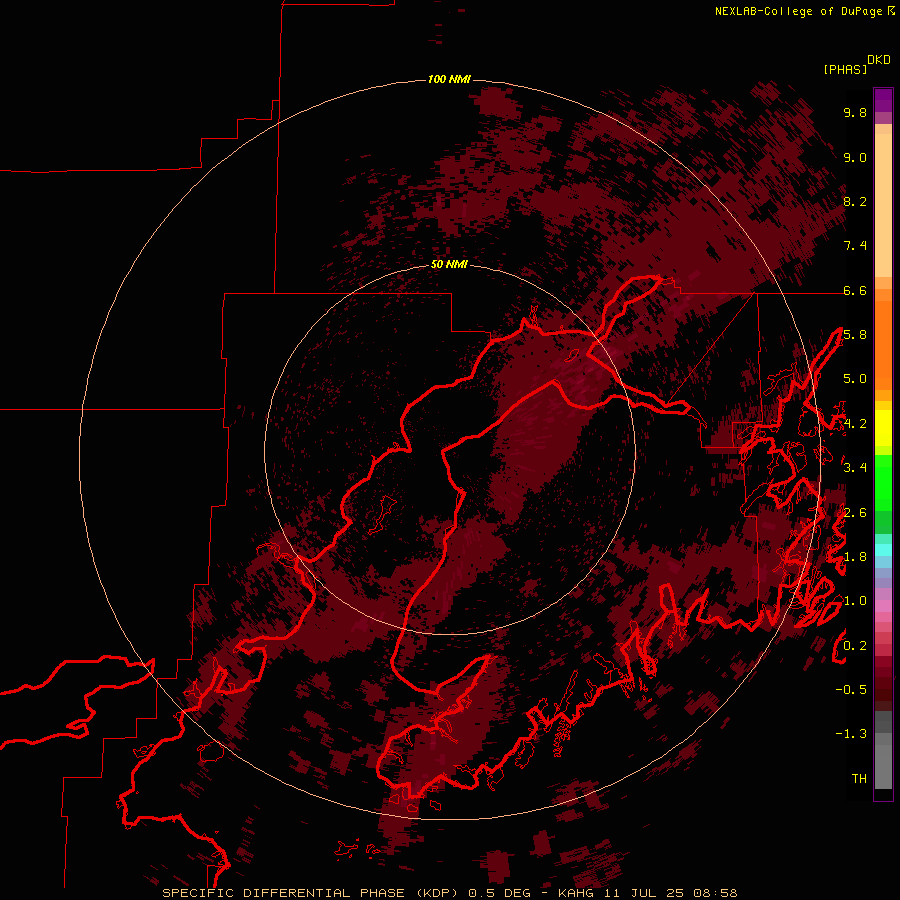Viewport: 900px width, 900px height.
Task: Pick the cyan segment of the color bar
Action: (883, 550)
